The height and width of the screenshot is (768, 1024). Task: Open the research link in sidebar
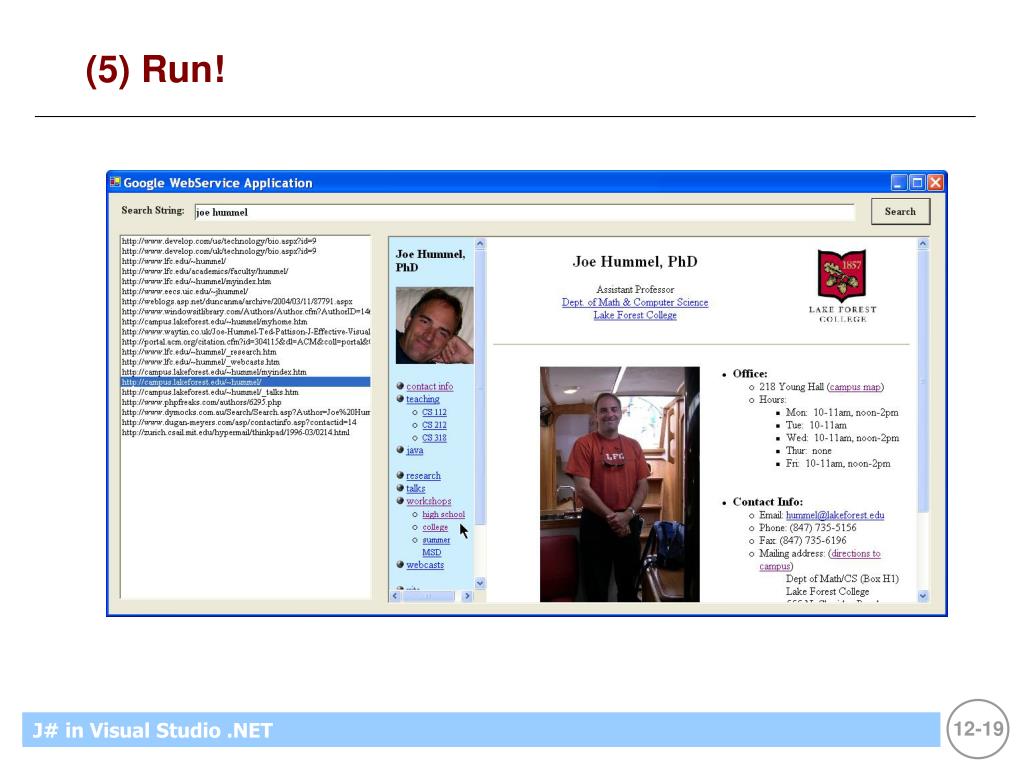point(423,476)
